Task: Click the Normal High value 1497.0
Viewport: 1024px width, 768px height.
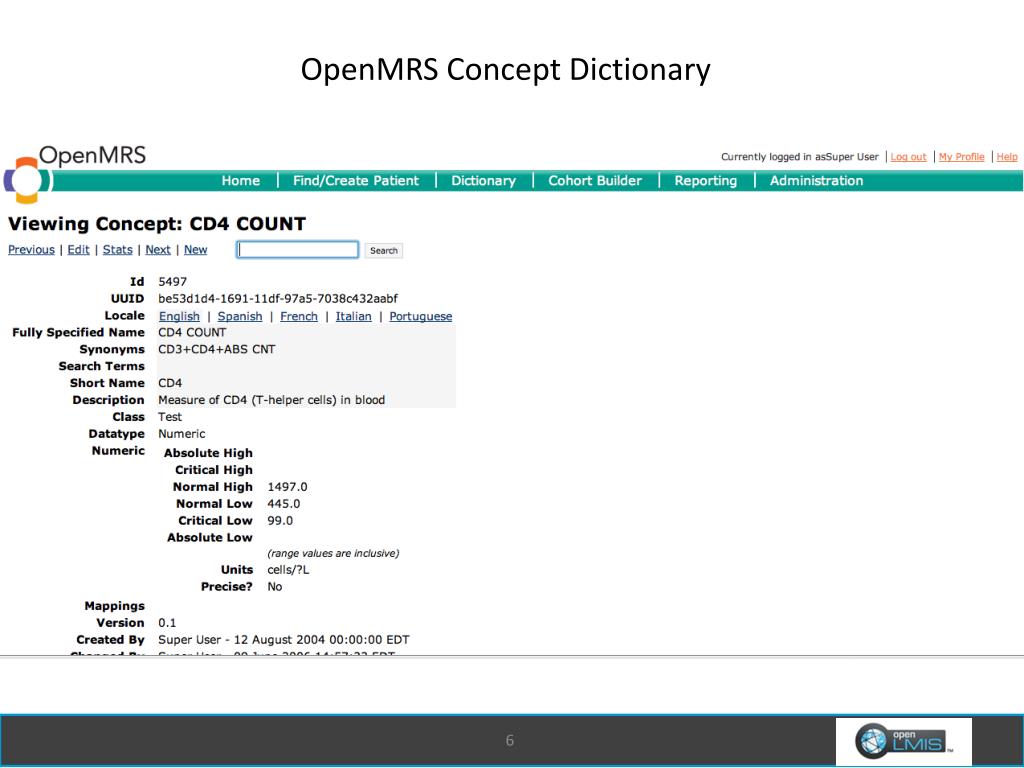Action: point(287,487)
